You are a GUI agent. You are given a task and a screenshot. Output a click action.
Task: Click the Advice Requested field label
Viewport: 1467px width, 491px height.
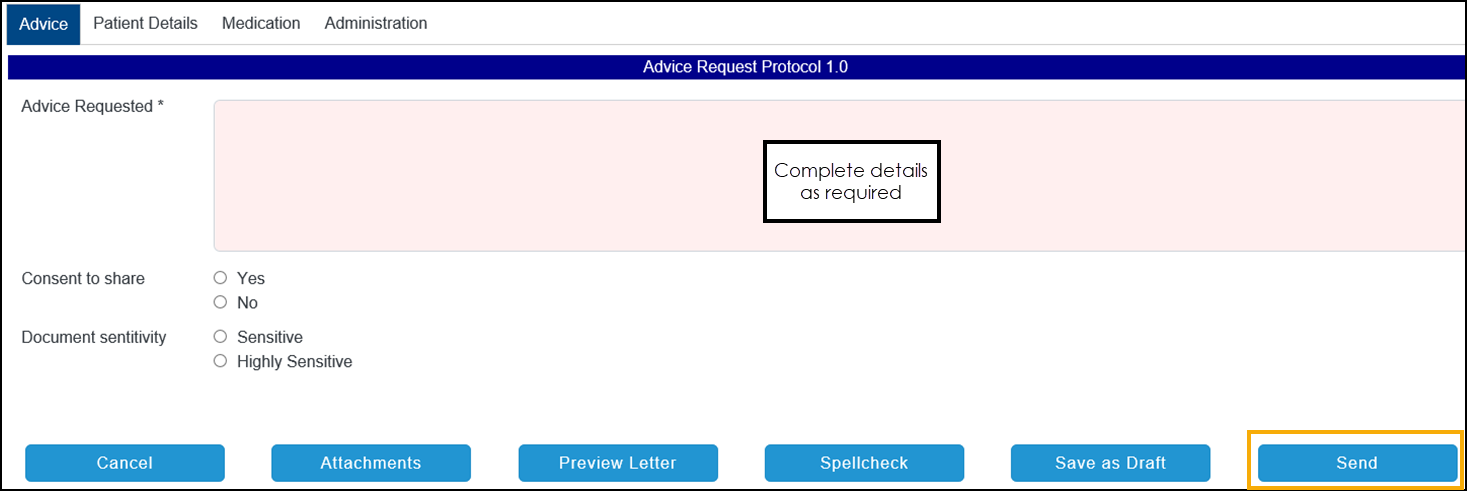point(92,107)
